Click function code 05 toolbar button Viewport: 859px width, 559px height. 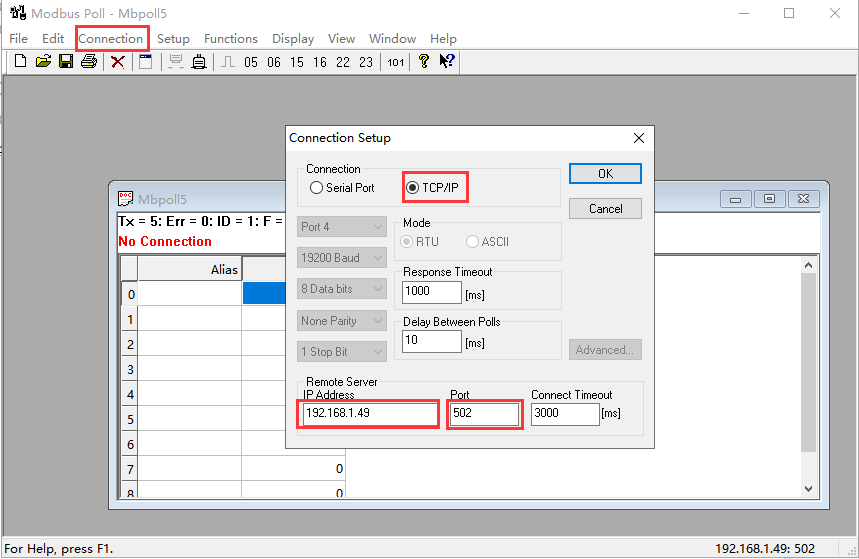click(x=250, y=62)
